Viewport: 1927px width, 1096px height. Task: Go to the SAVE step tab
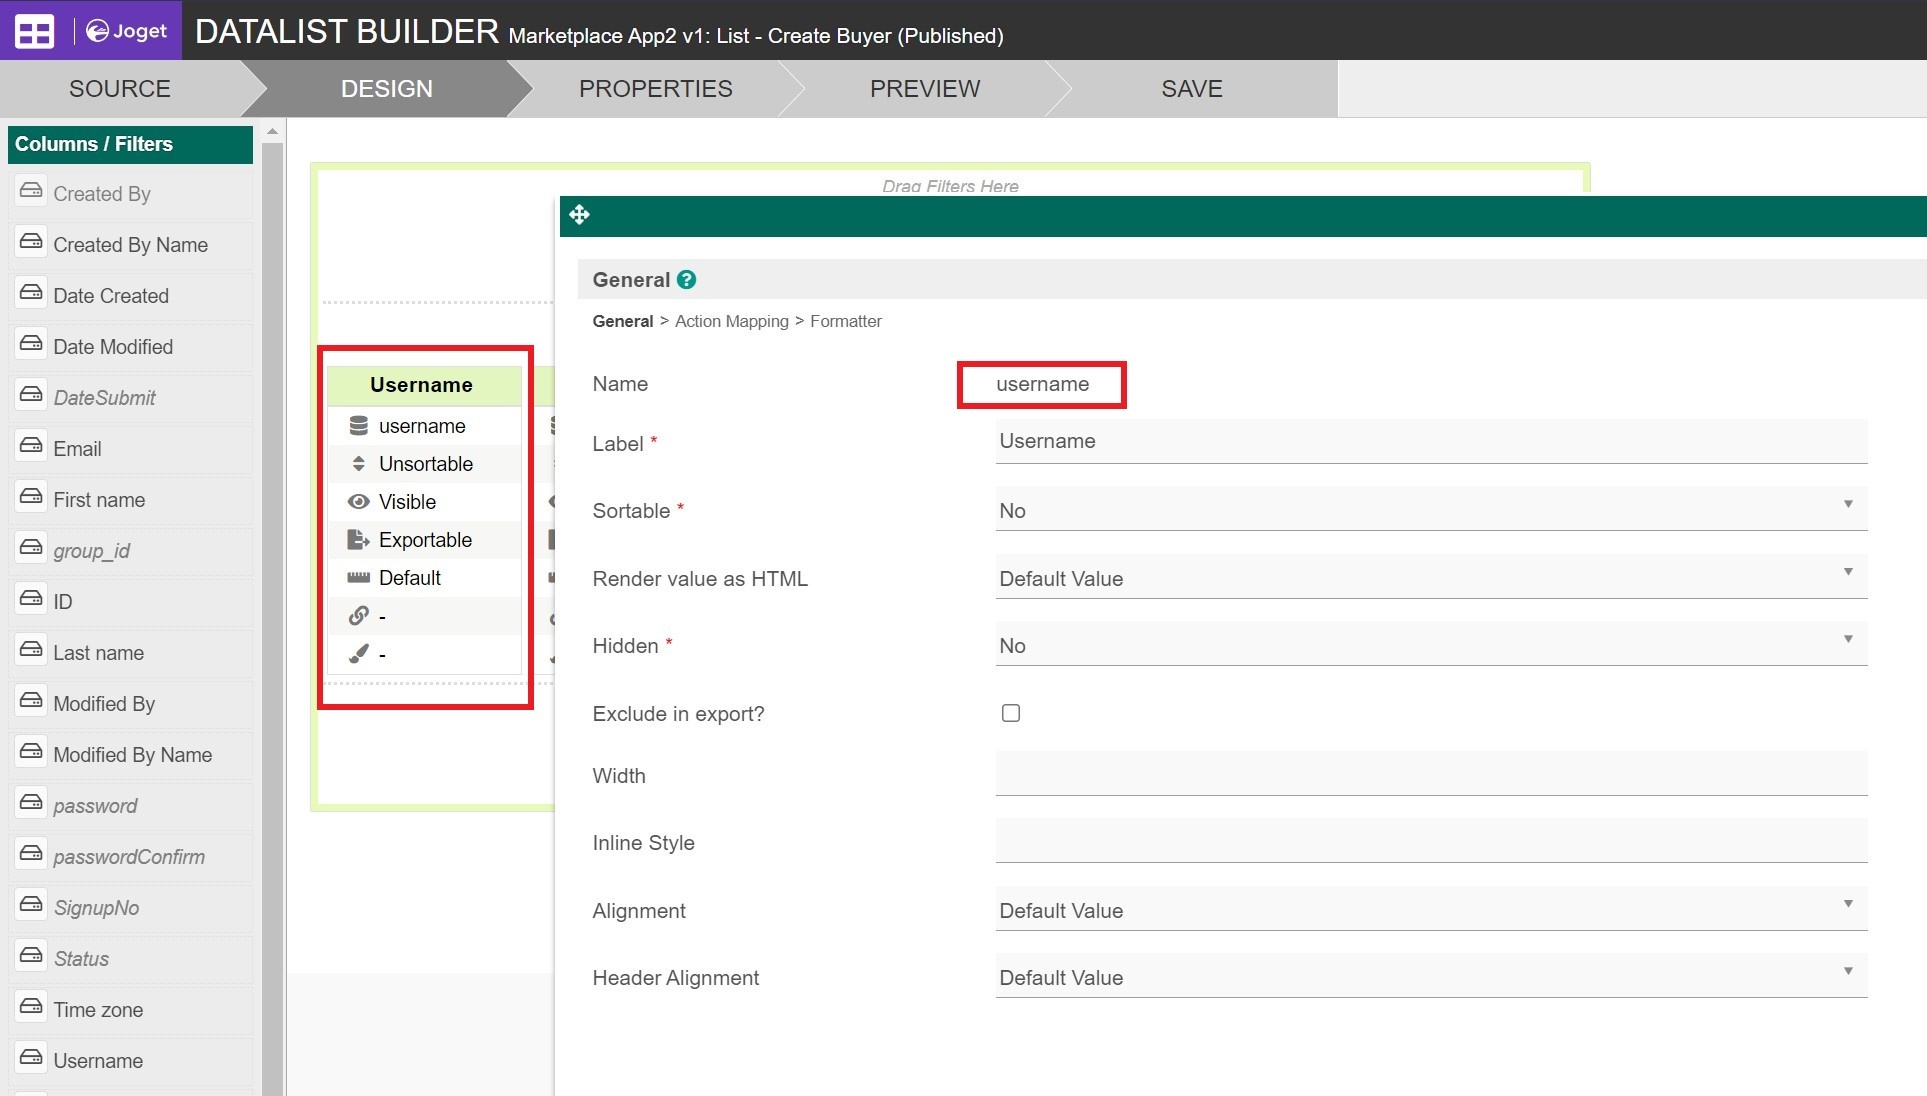[1191, 89]
